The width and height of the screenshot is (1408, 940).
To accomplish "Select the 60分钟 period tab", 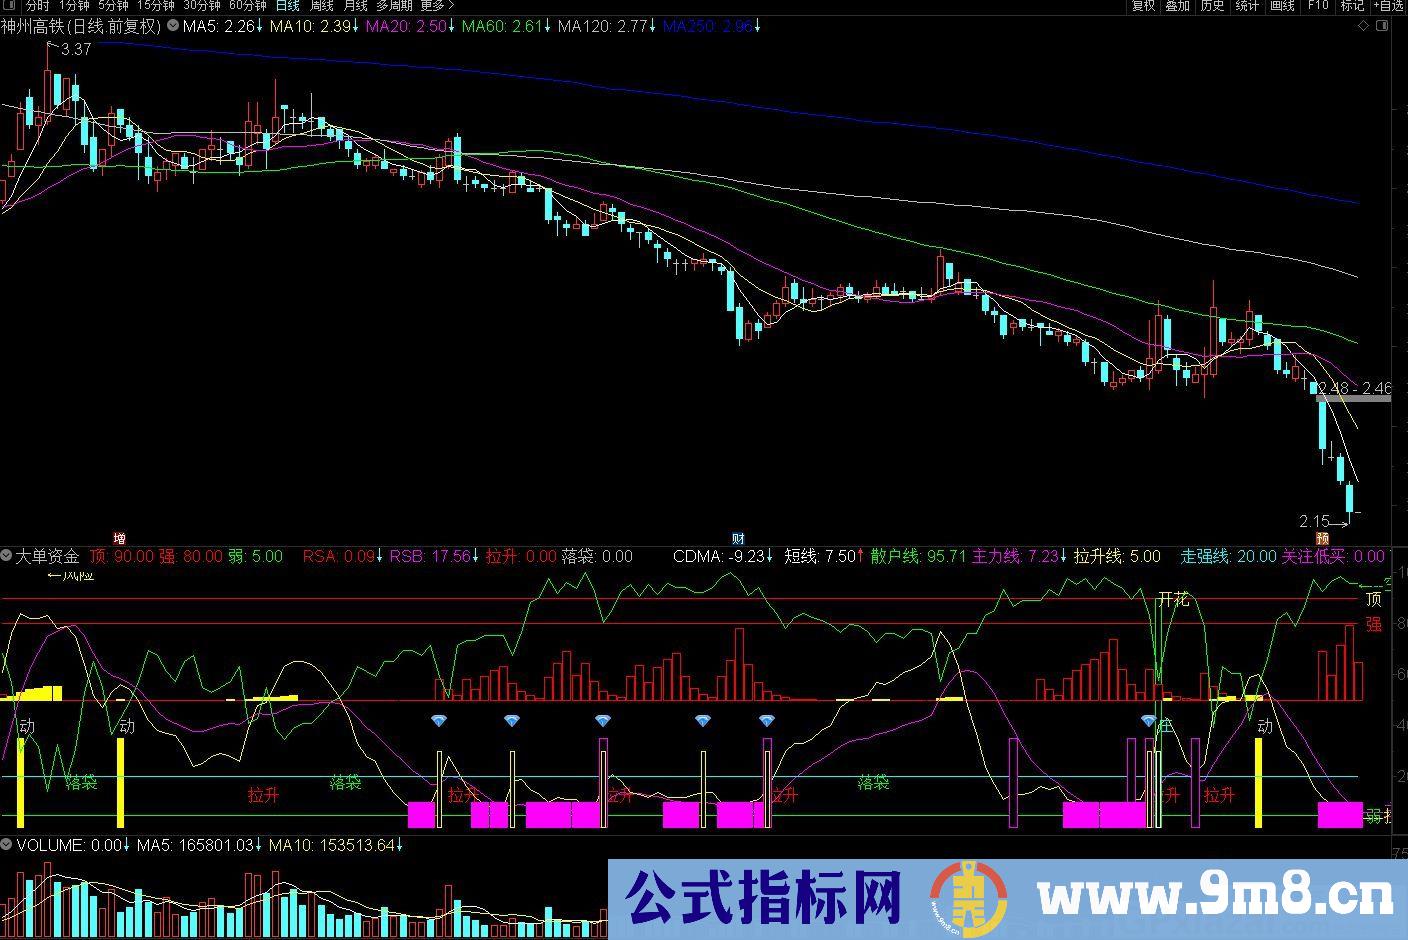I will point(247,6).
